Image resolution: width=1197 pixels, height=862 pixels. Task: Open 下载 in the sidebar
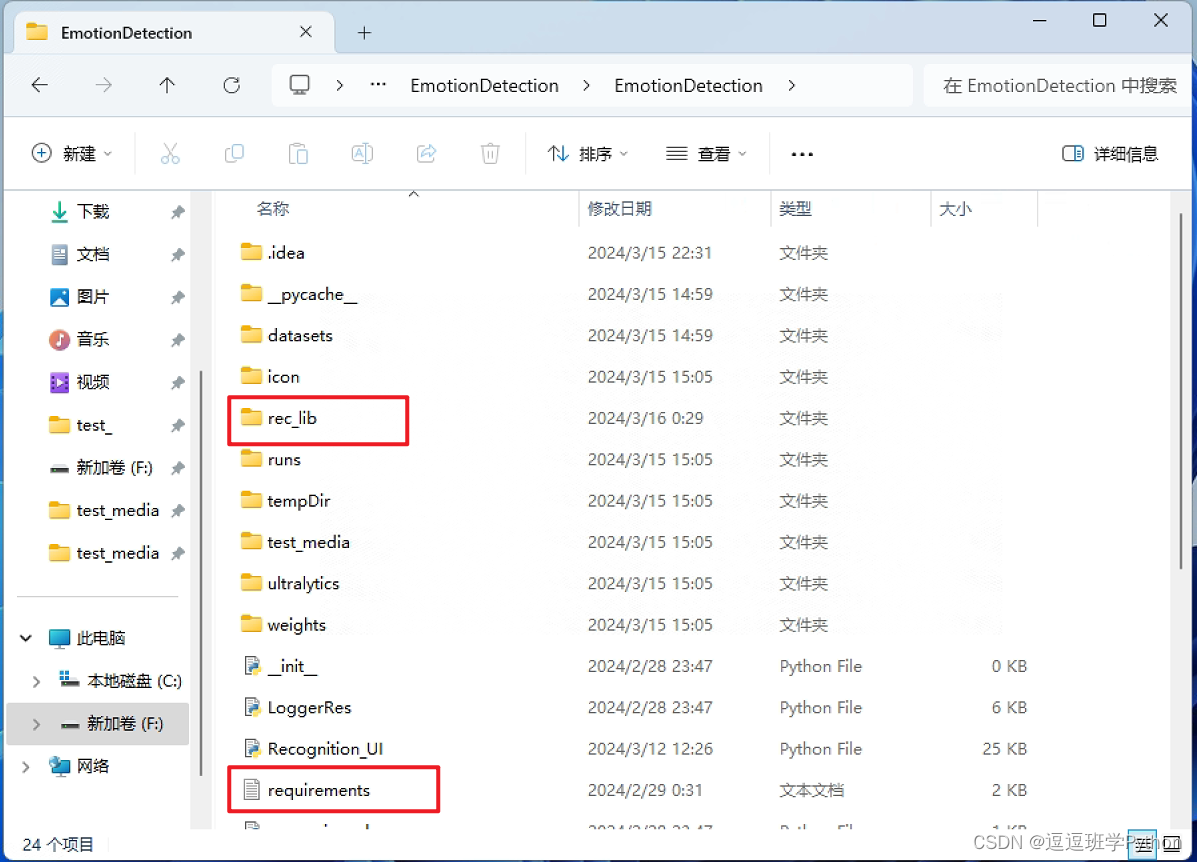92,211
